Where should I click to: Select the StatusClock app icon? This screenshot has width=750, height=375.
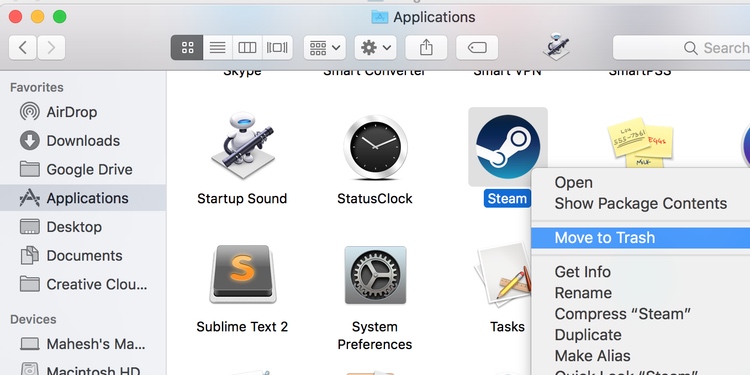[375, 147]
